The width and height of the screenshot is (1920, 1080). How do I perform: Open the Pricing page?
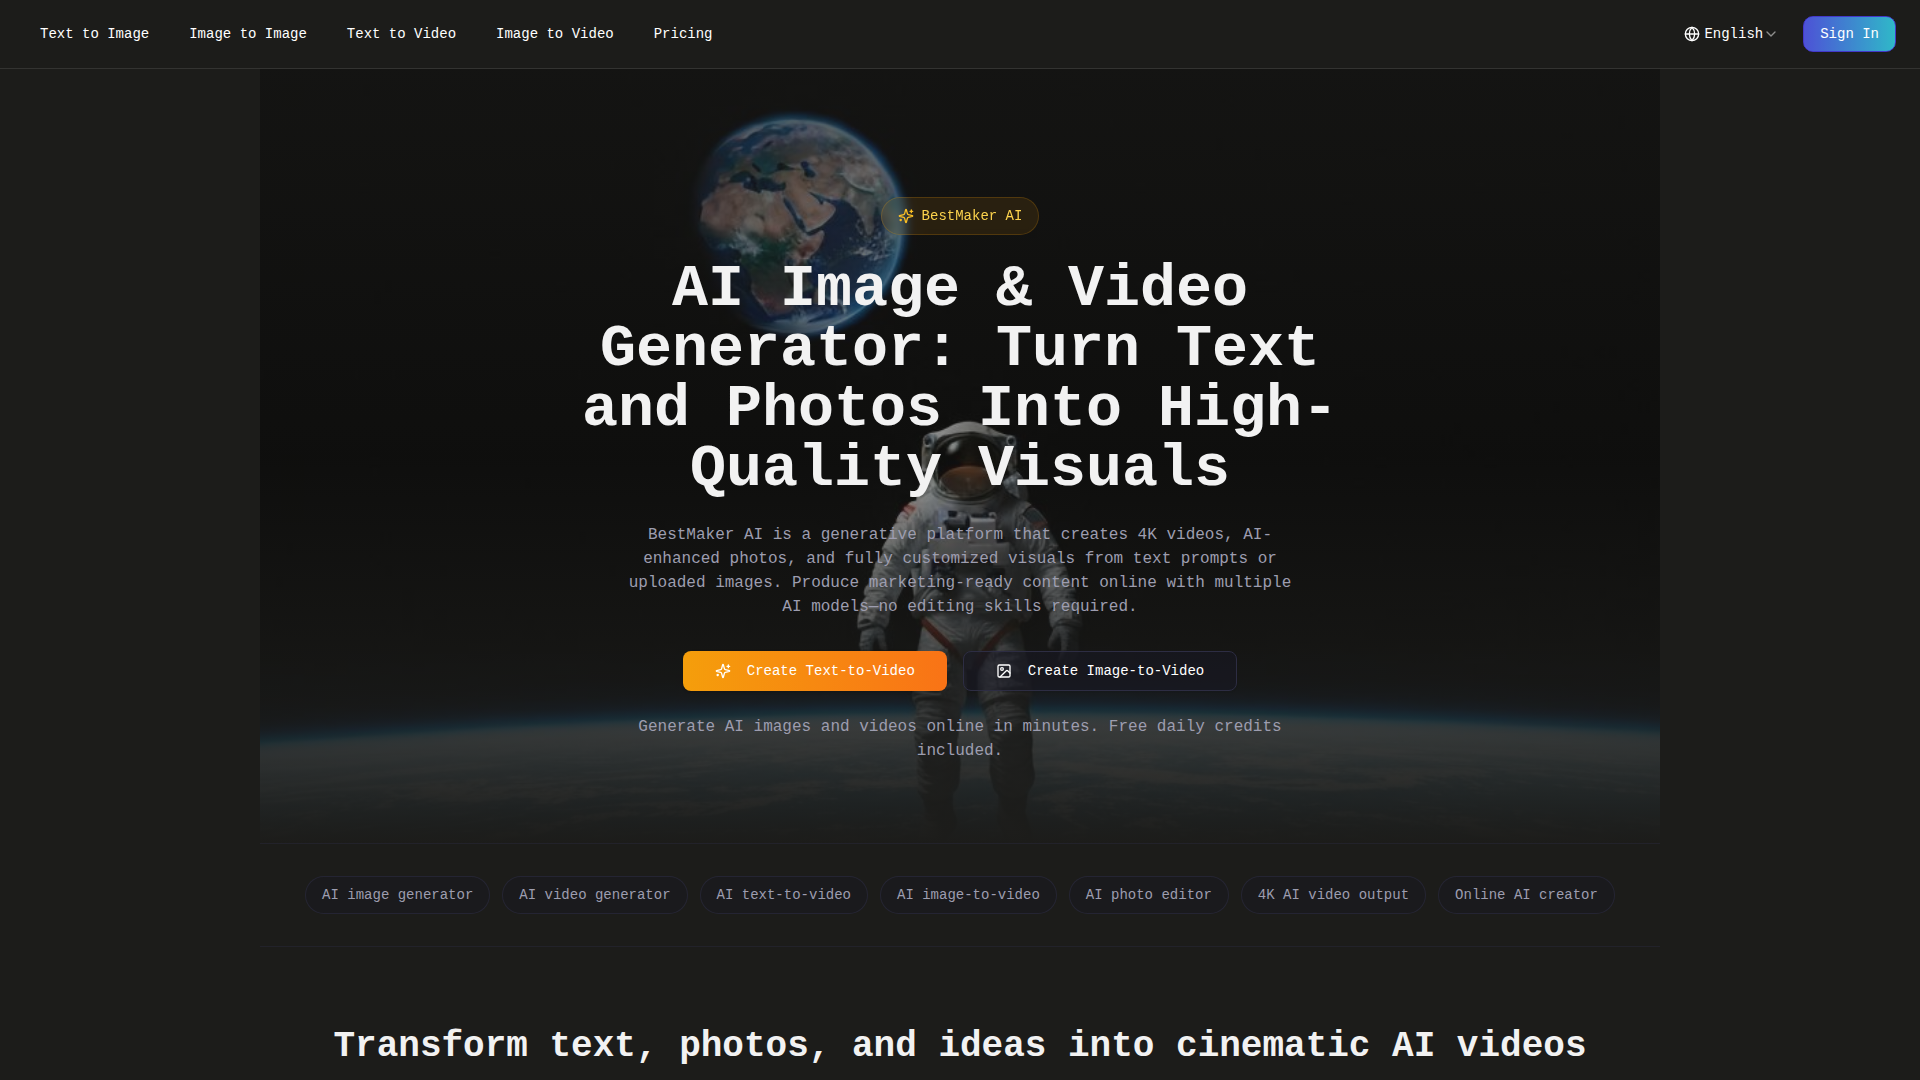pyautogui.click(x=683, y=34)
